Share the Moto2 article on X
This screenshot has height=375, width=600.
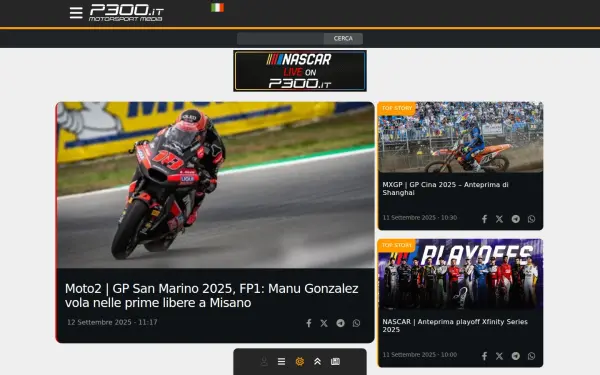pyautogui.click(x=324, y=323)
